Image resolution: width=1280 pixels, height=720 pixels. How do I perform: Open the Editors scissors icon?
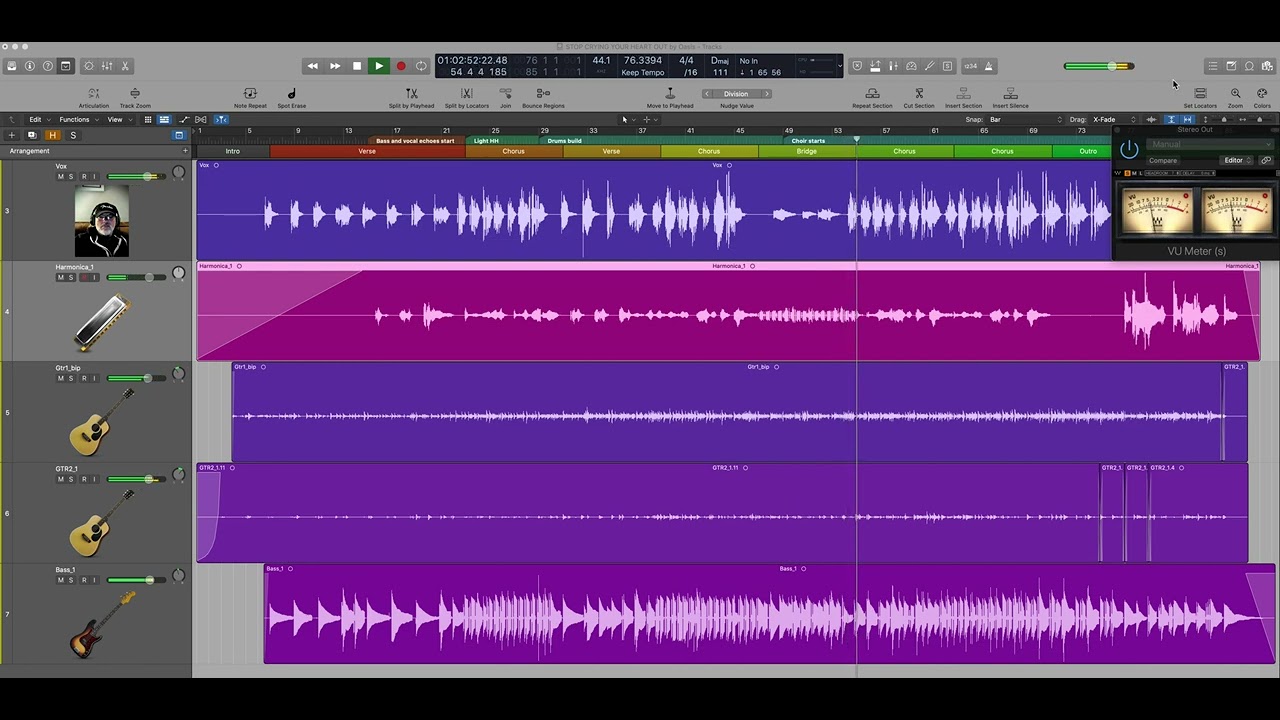click(x=125, y=66)
